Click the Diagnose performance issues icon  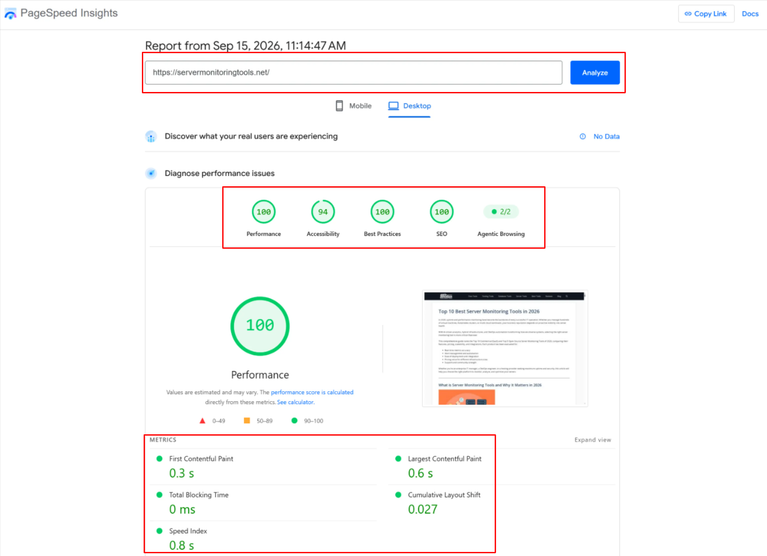[151, 173]
